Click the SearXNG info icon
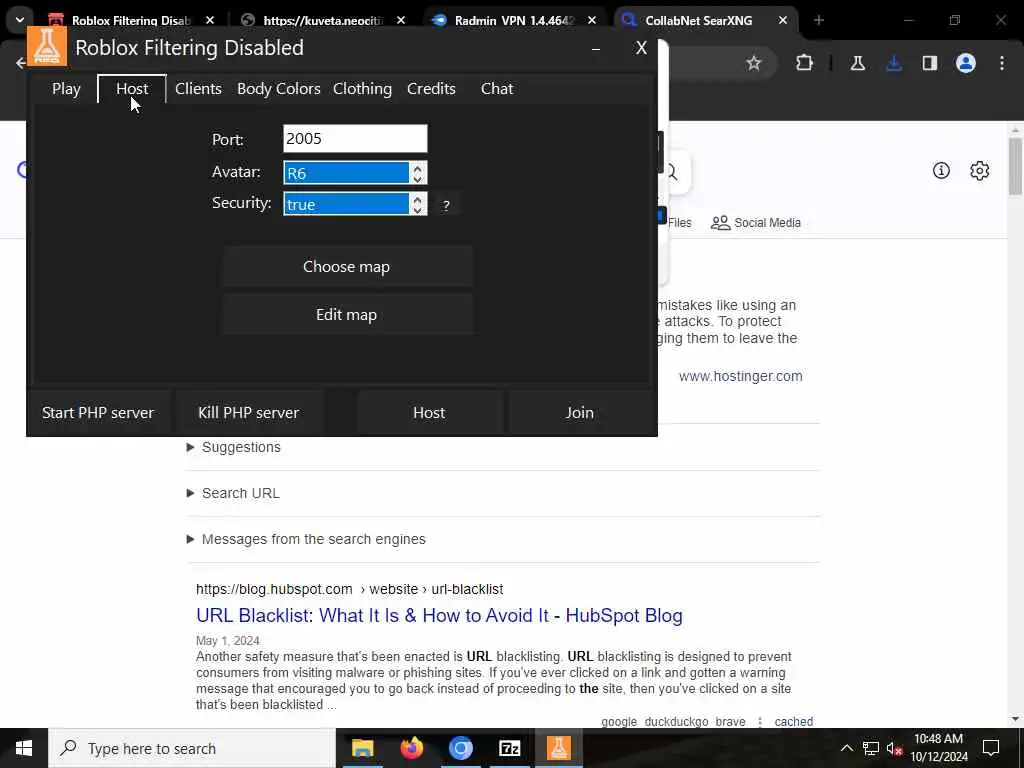The height and width of the screenshot is (768, 1024). coord(941,170)
